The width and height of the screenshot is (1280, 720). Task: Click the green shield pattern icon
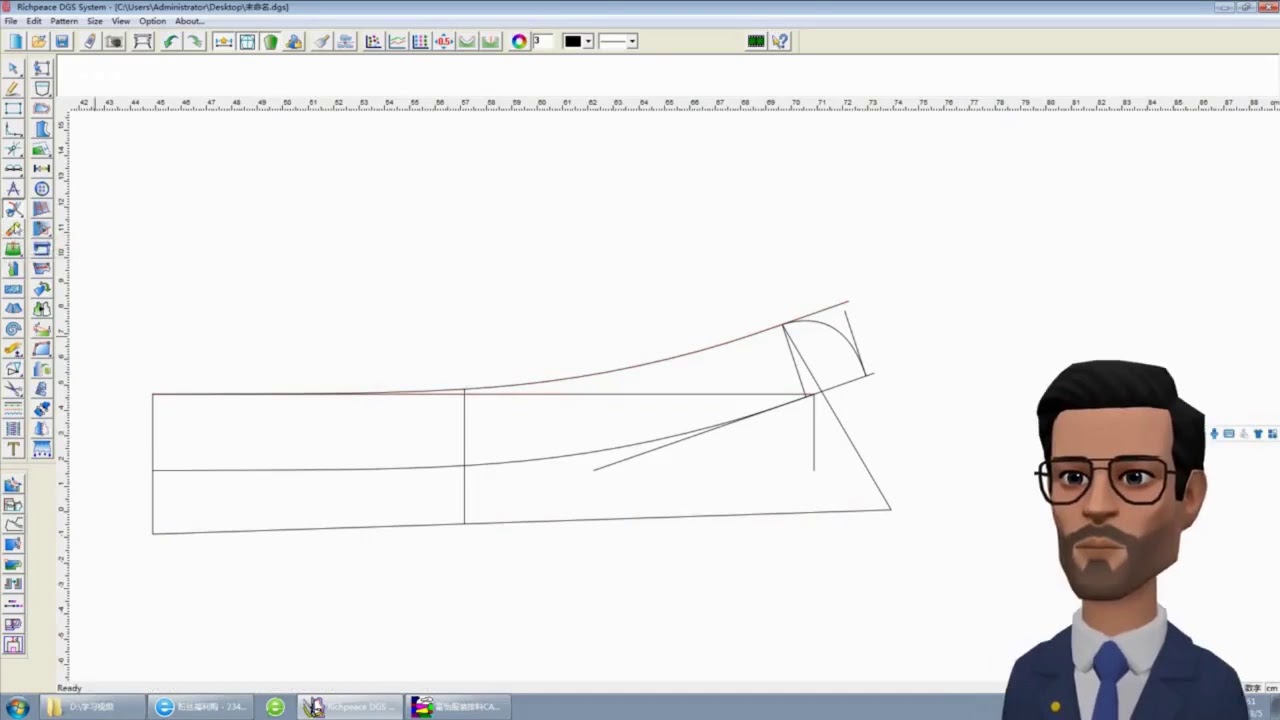pyautogui.click(x=270, y=41)
